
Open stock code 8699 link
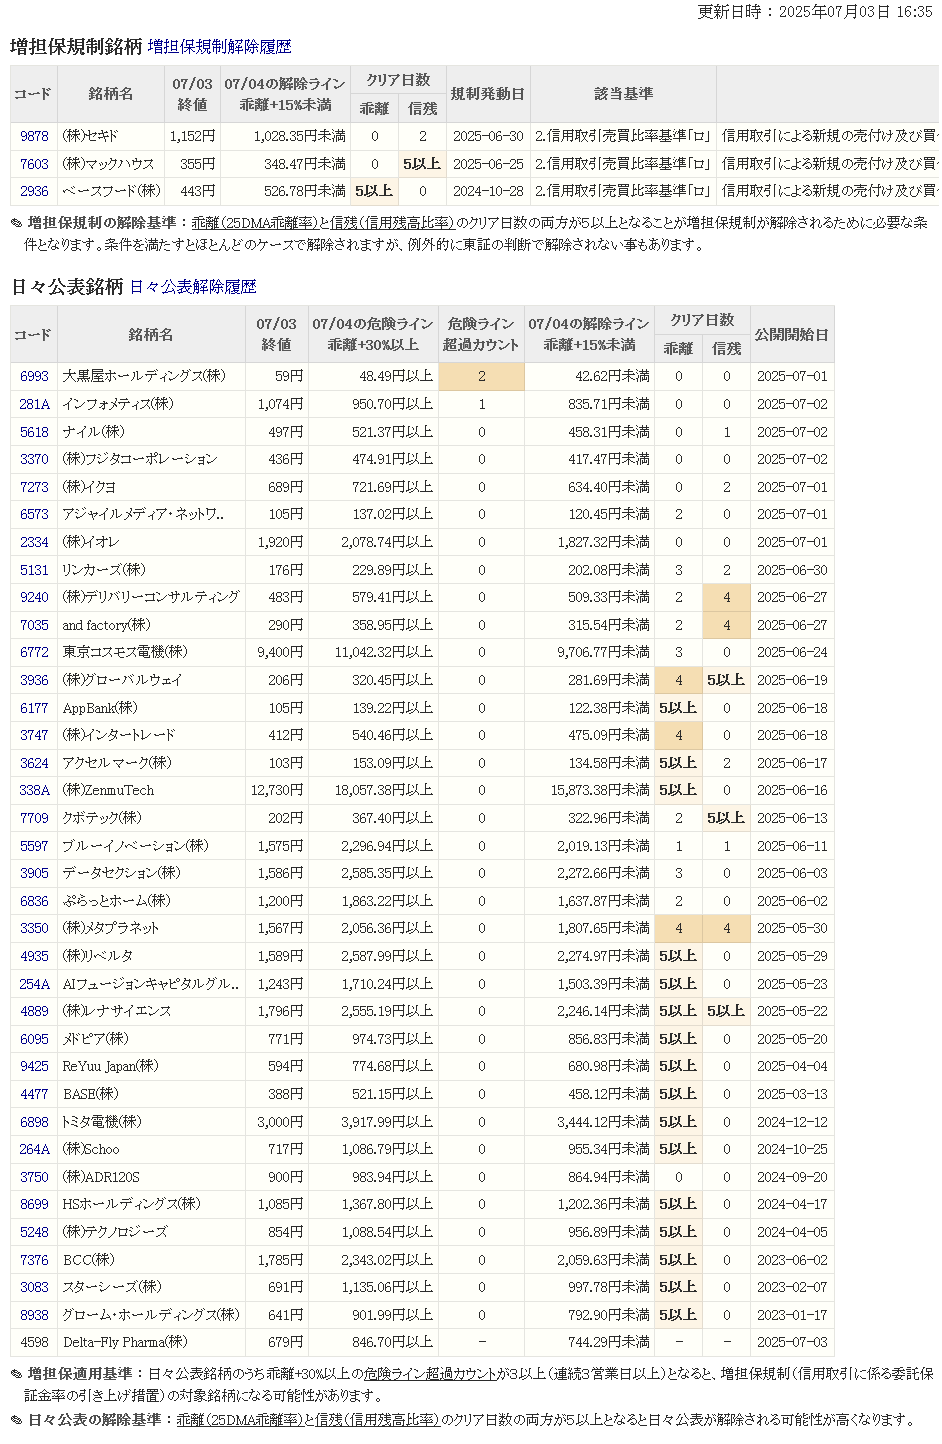(x=34, y=1204)
